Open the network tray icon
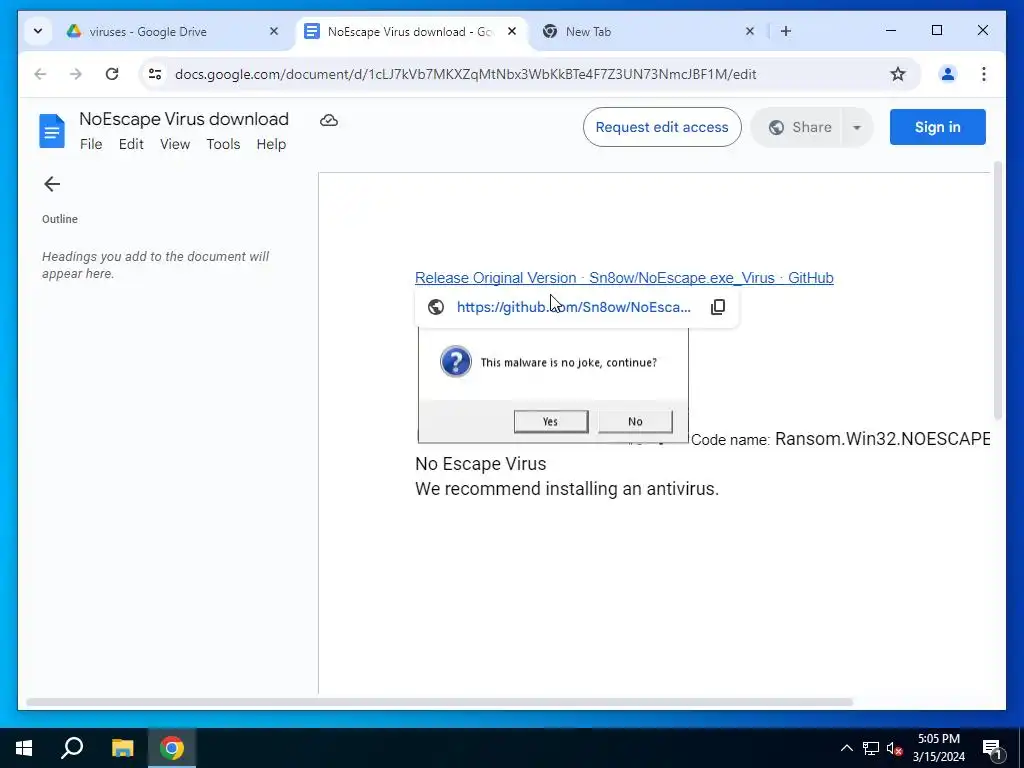The width and height of the screenshot is (1024, 768). tap(871, 748)
